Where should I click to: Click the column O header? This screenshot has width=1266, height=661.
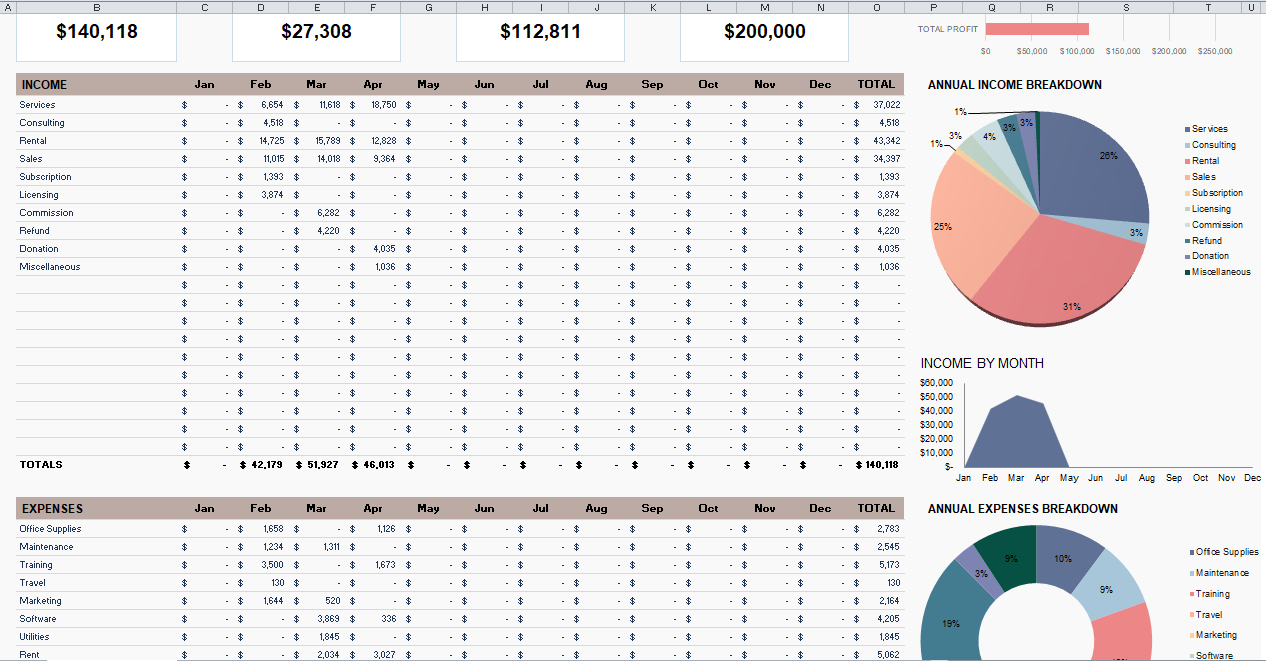[877, 7]
